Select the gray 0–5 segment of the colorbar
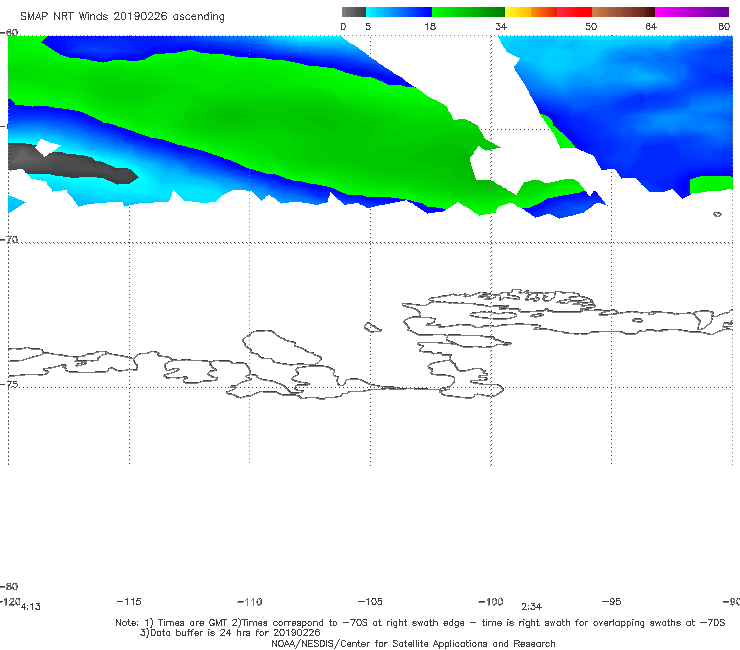The image size is (740, 650). click(x=353, y=12)
